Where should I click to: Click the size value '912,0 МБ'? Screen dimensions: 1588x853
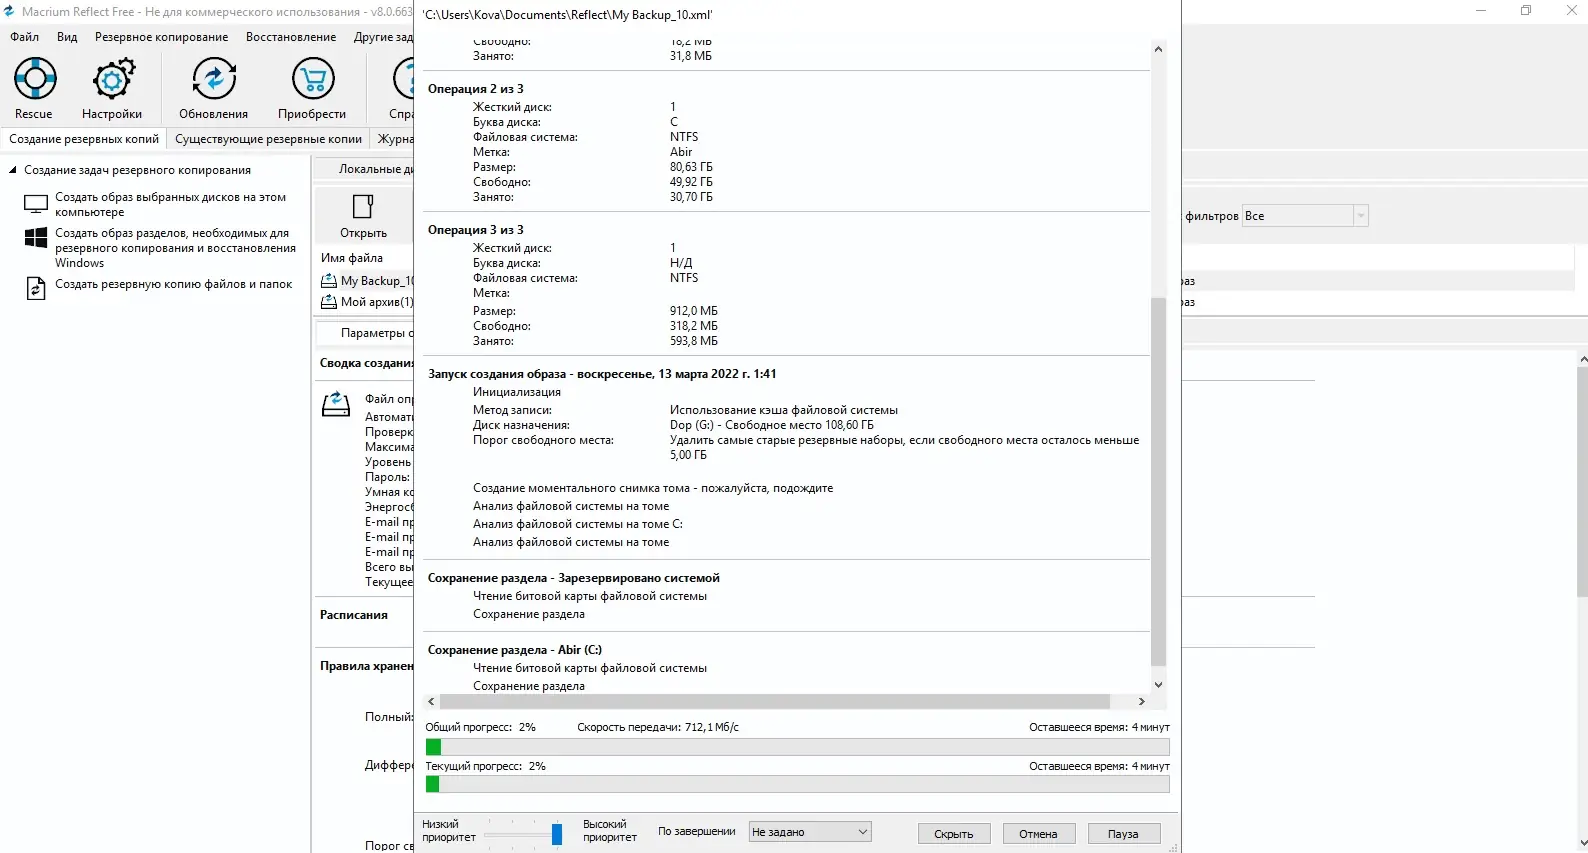tap(694, 311)
